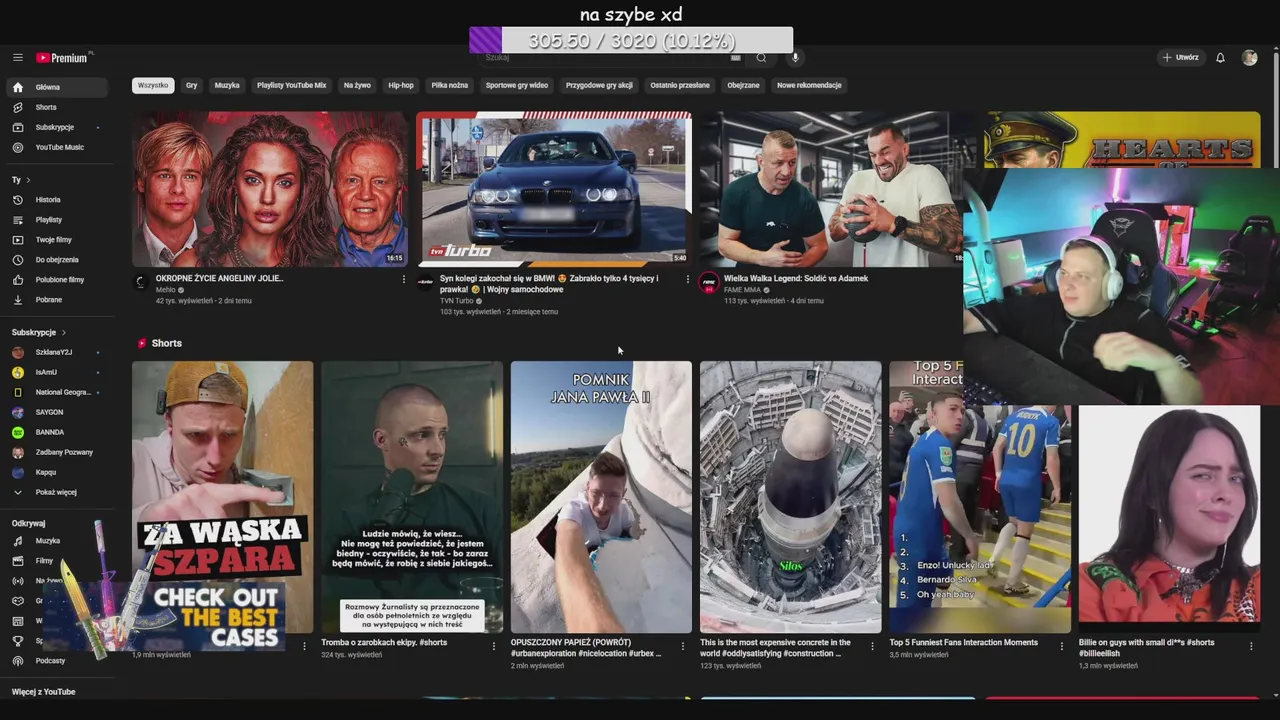Select Przygodowe gry akcji chip

(599, 85)
